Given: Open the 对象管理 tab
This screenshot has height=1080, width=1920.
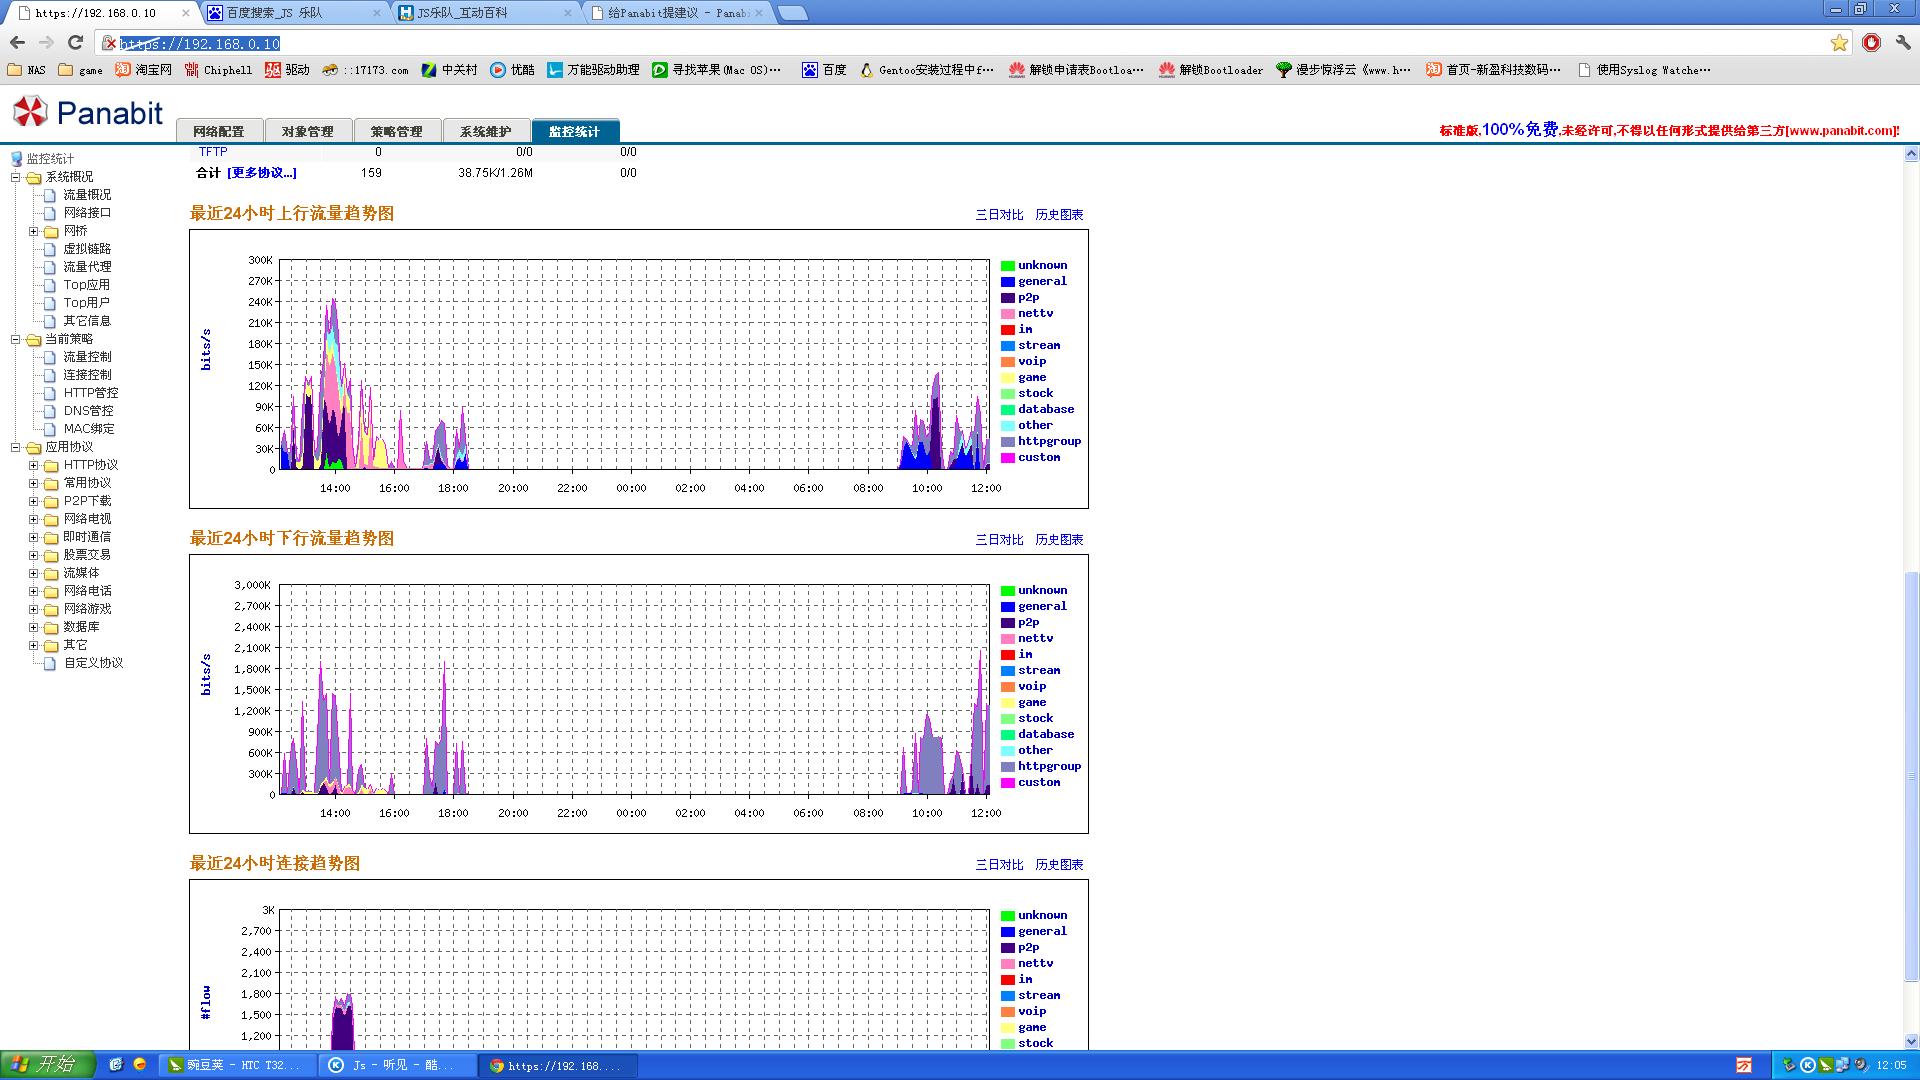Looking at the screenshot, I should click(308, 131).
